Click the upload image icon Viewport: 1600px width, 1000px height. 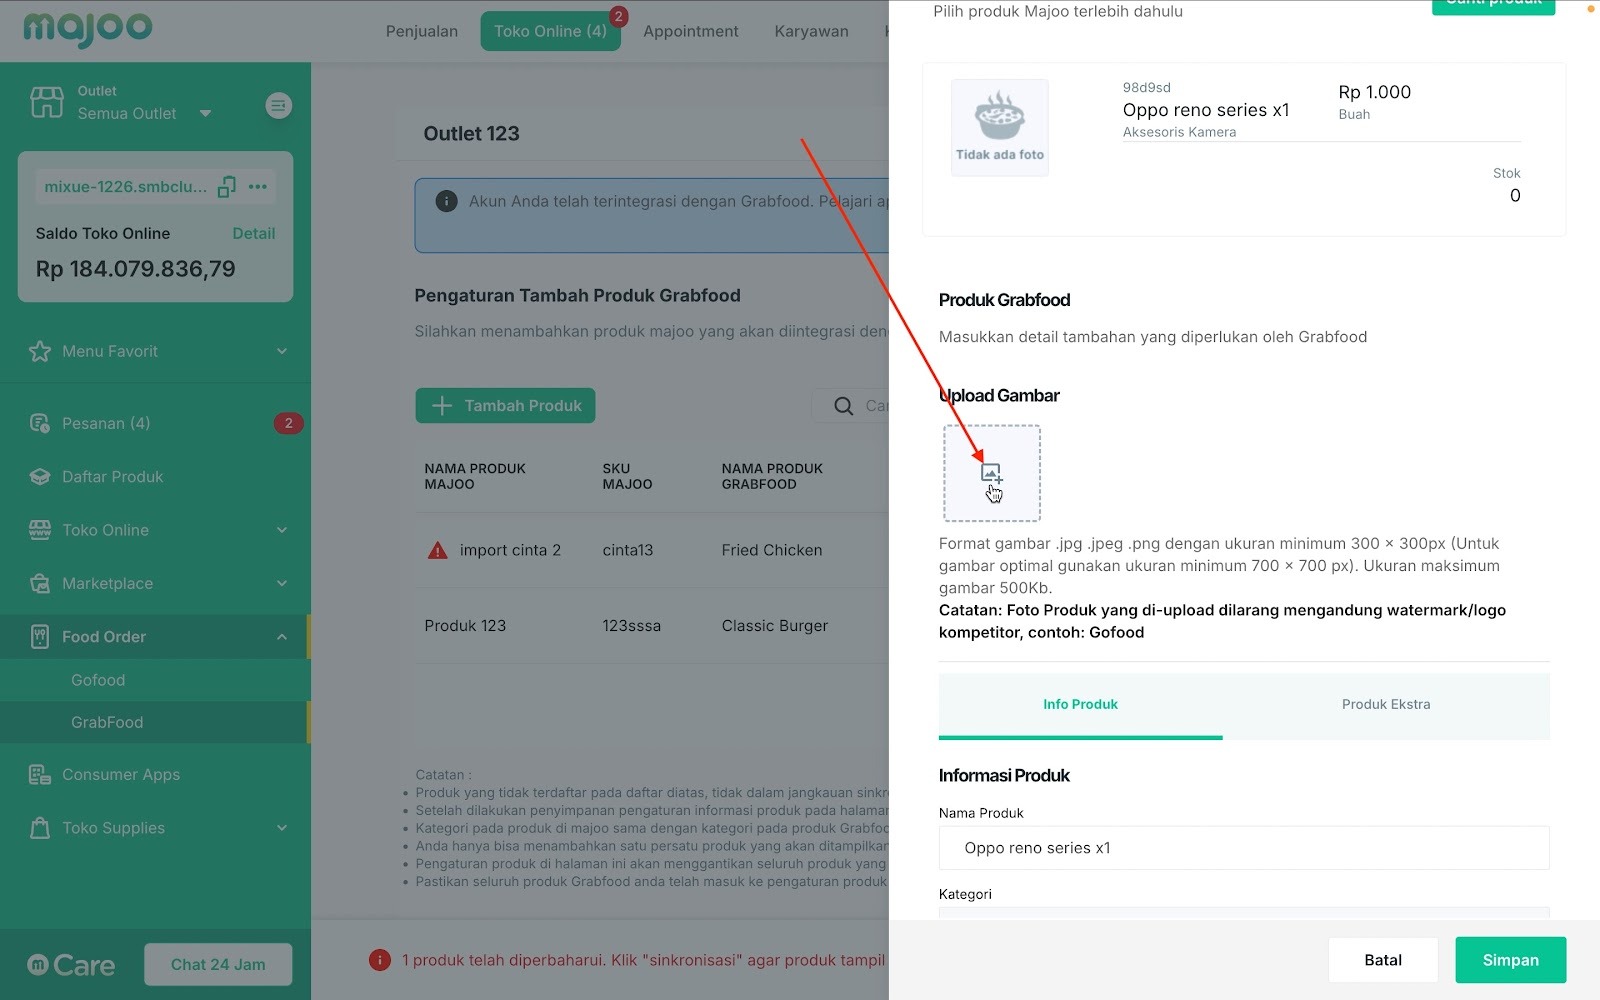click(991, 473)
